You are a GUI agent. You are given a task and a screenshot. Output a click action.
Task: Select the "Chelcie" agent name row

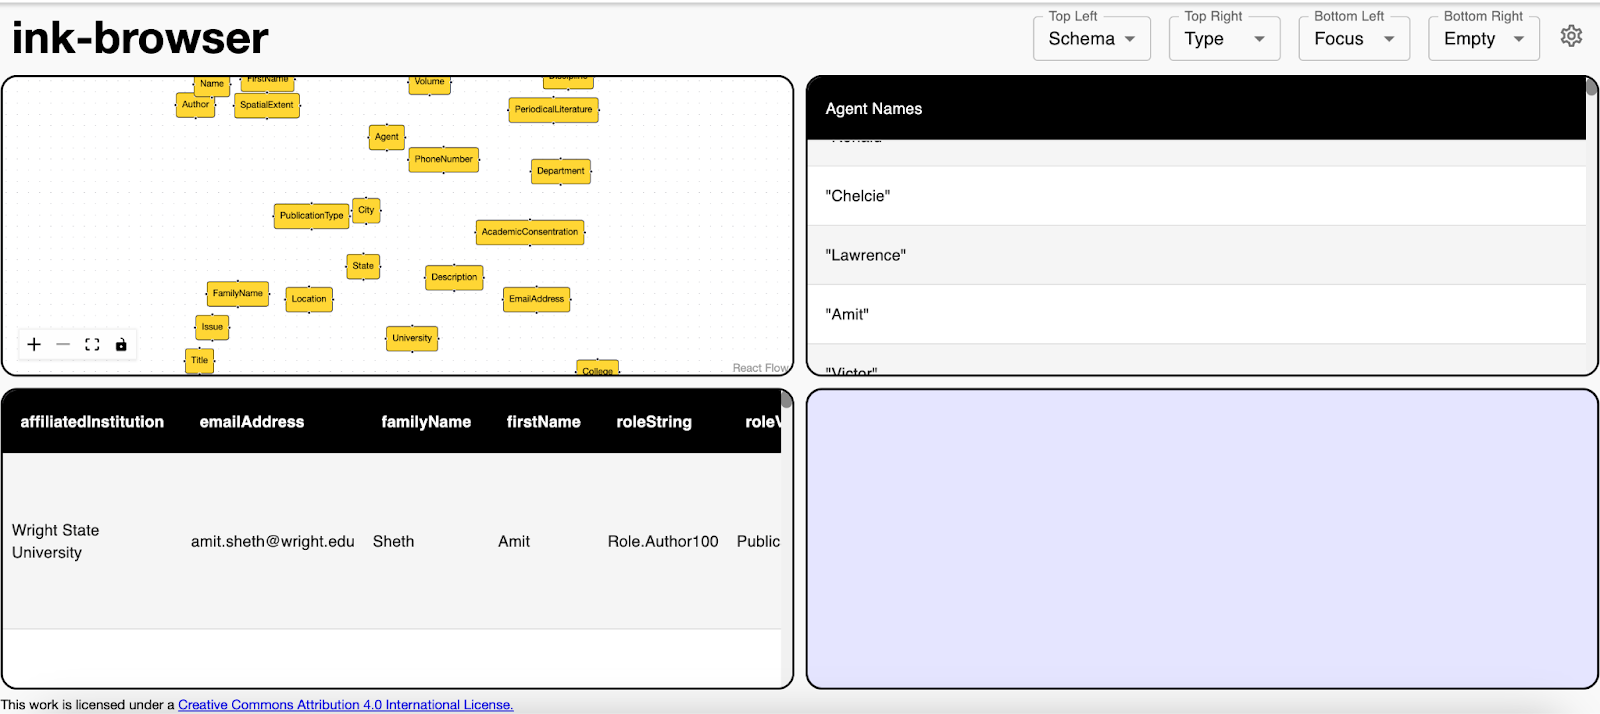(1196, 196)
